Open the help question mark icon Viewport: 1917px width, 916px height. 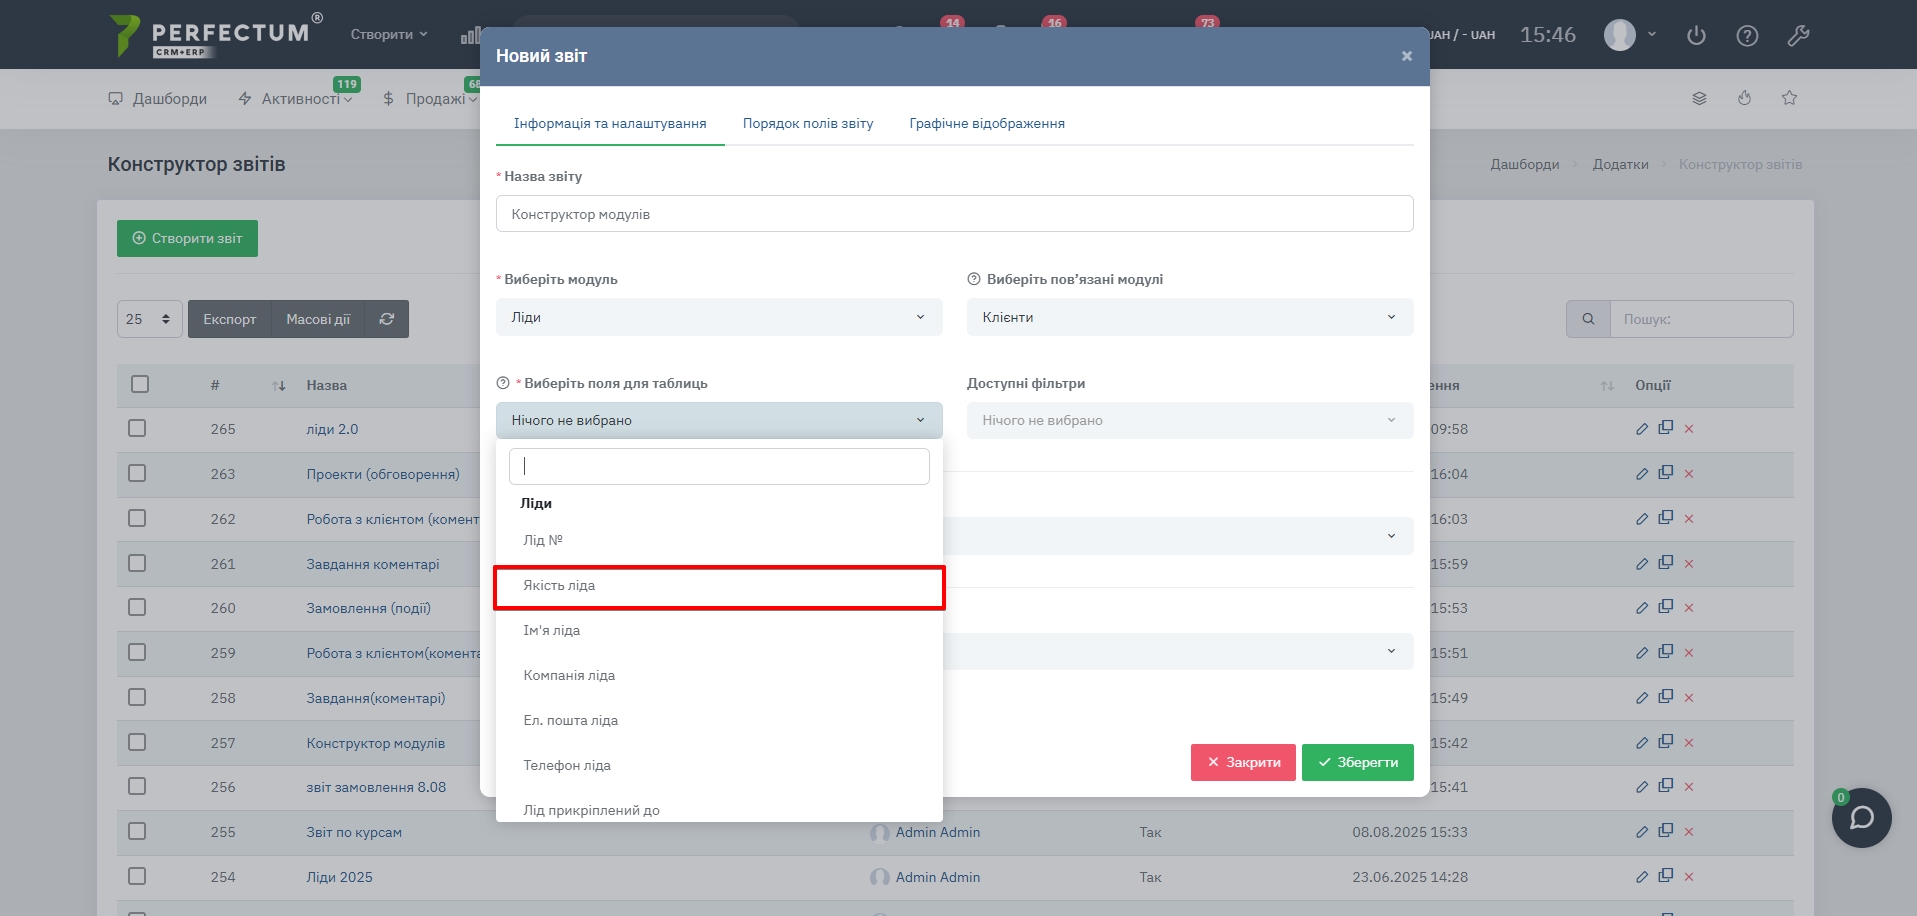(1747, 35)
